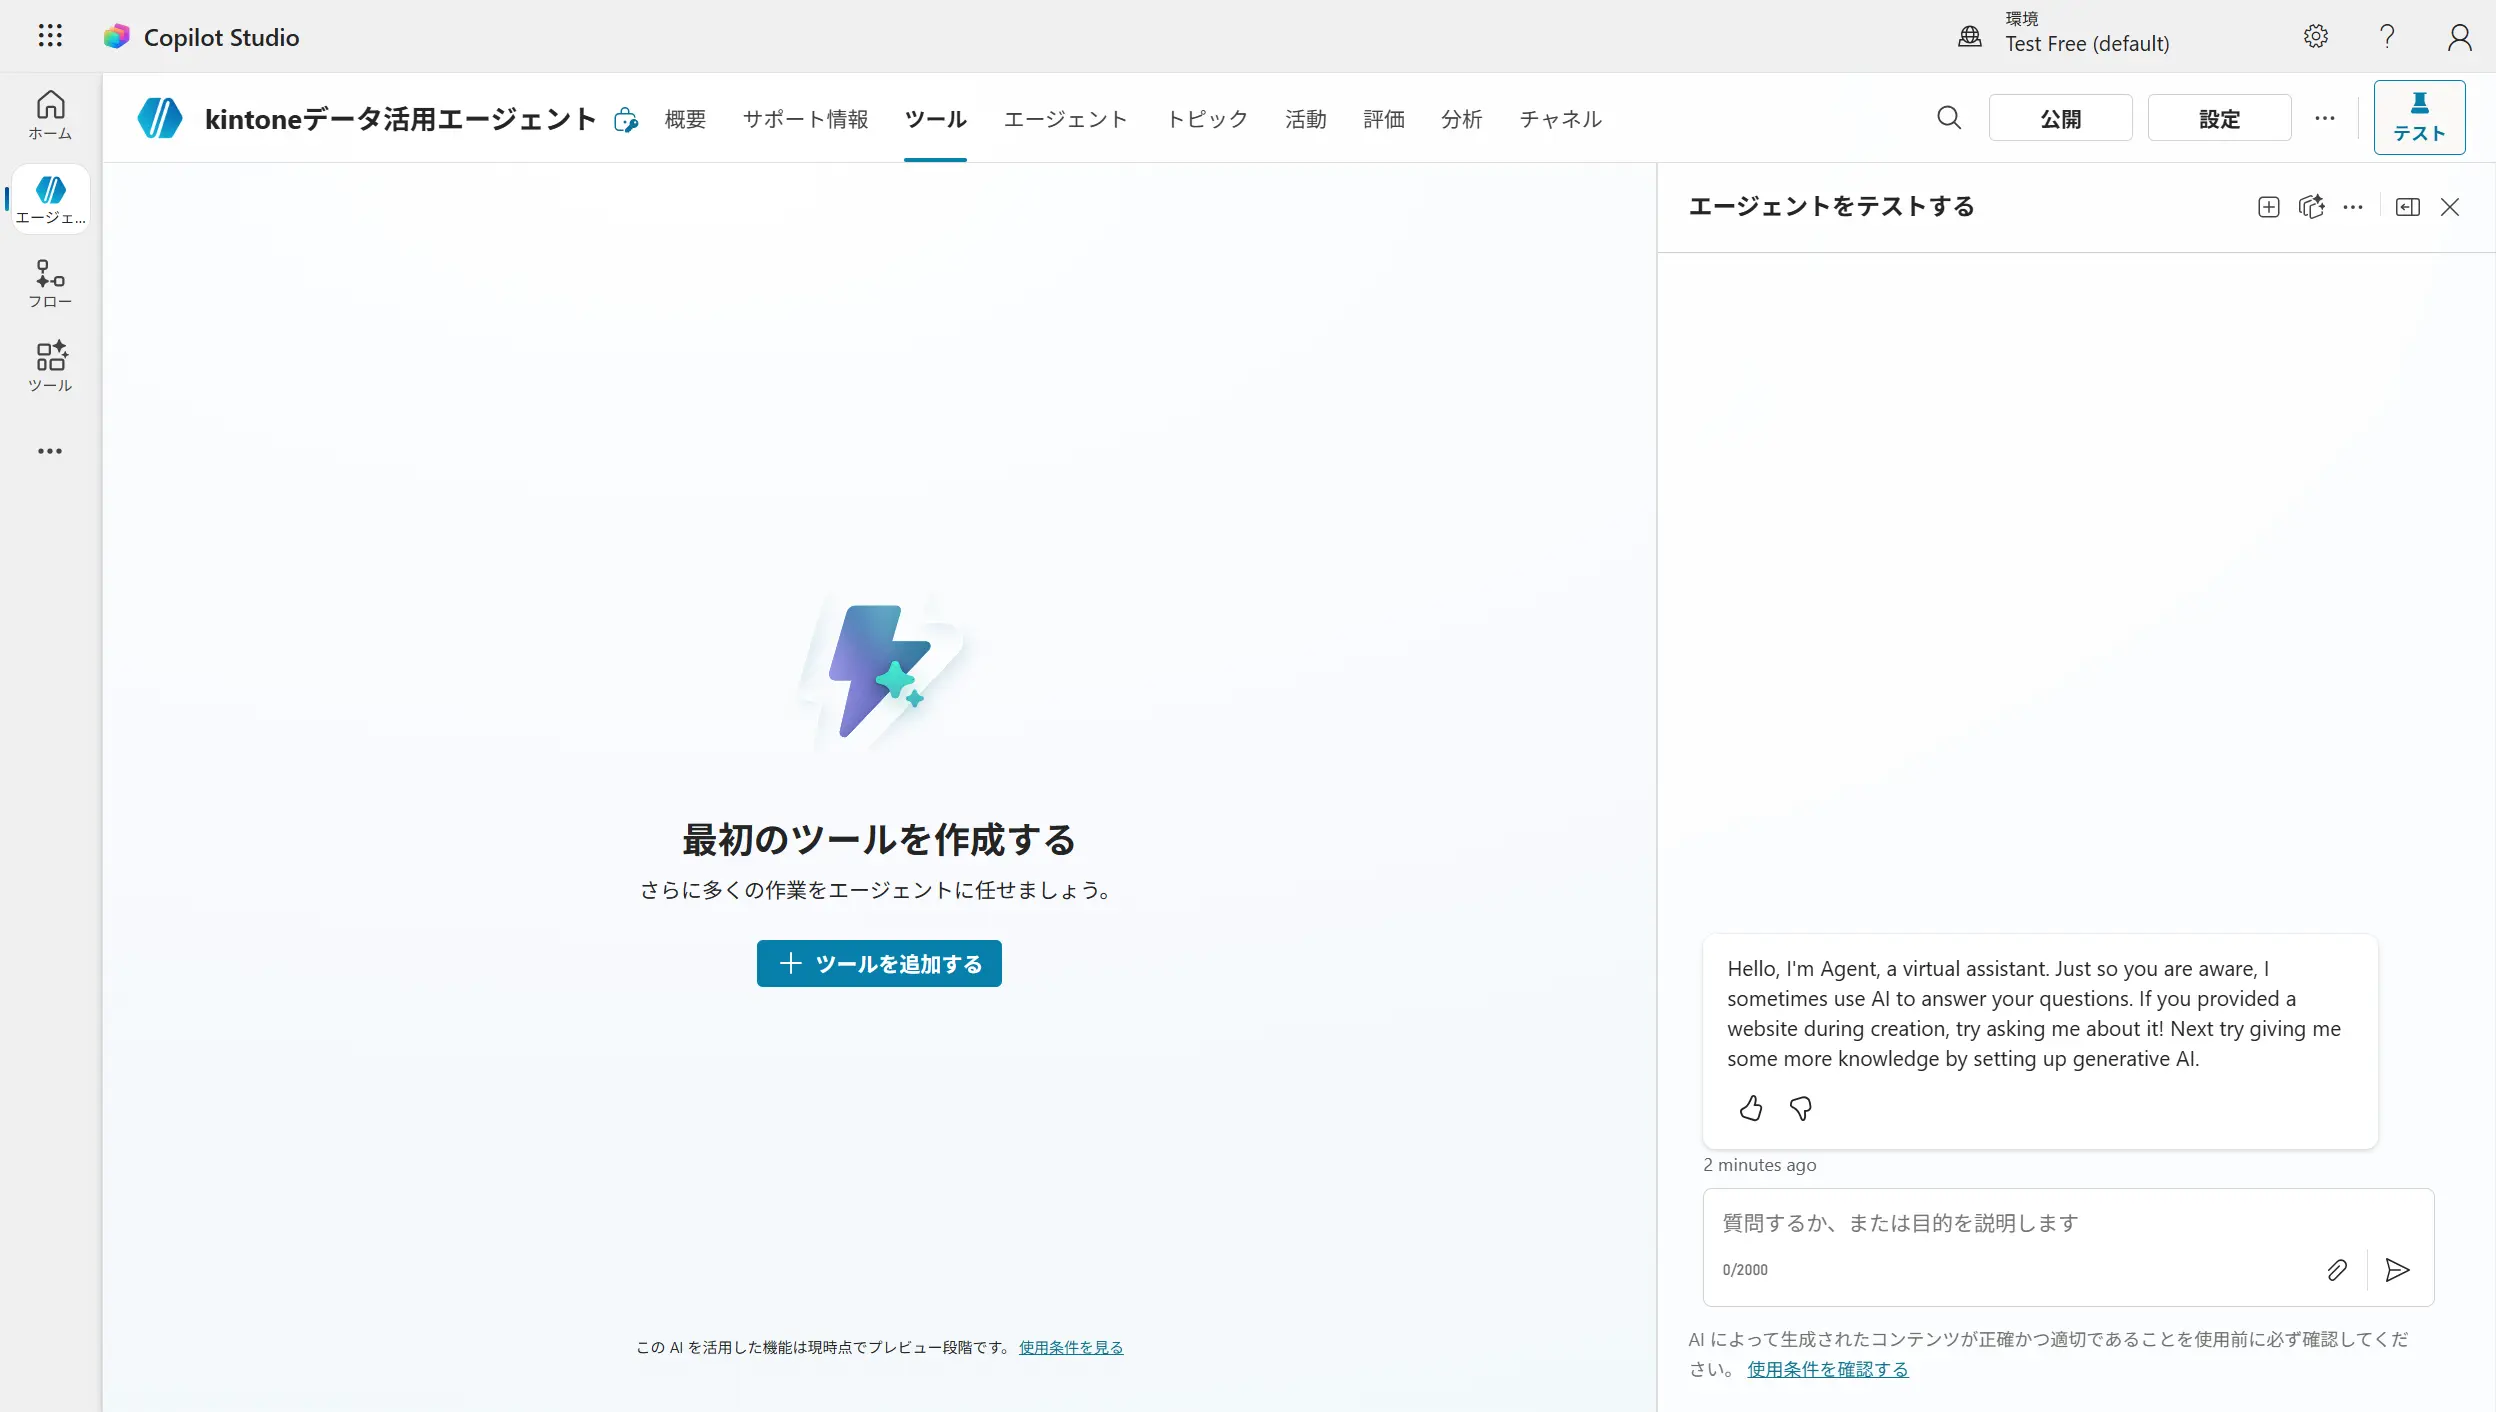2496x1412 pixels.
Task: Click the search magnifier in agent header
Action: [1948, 118]
